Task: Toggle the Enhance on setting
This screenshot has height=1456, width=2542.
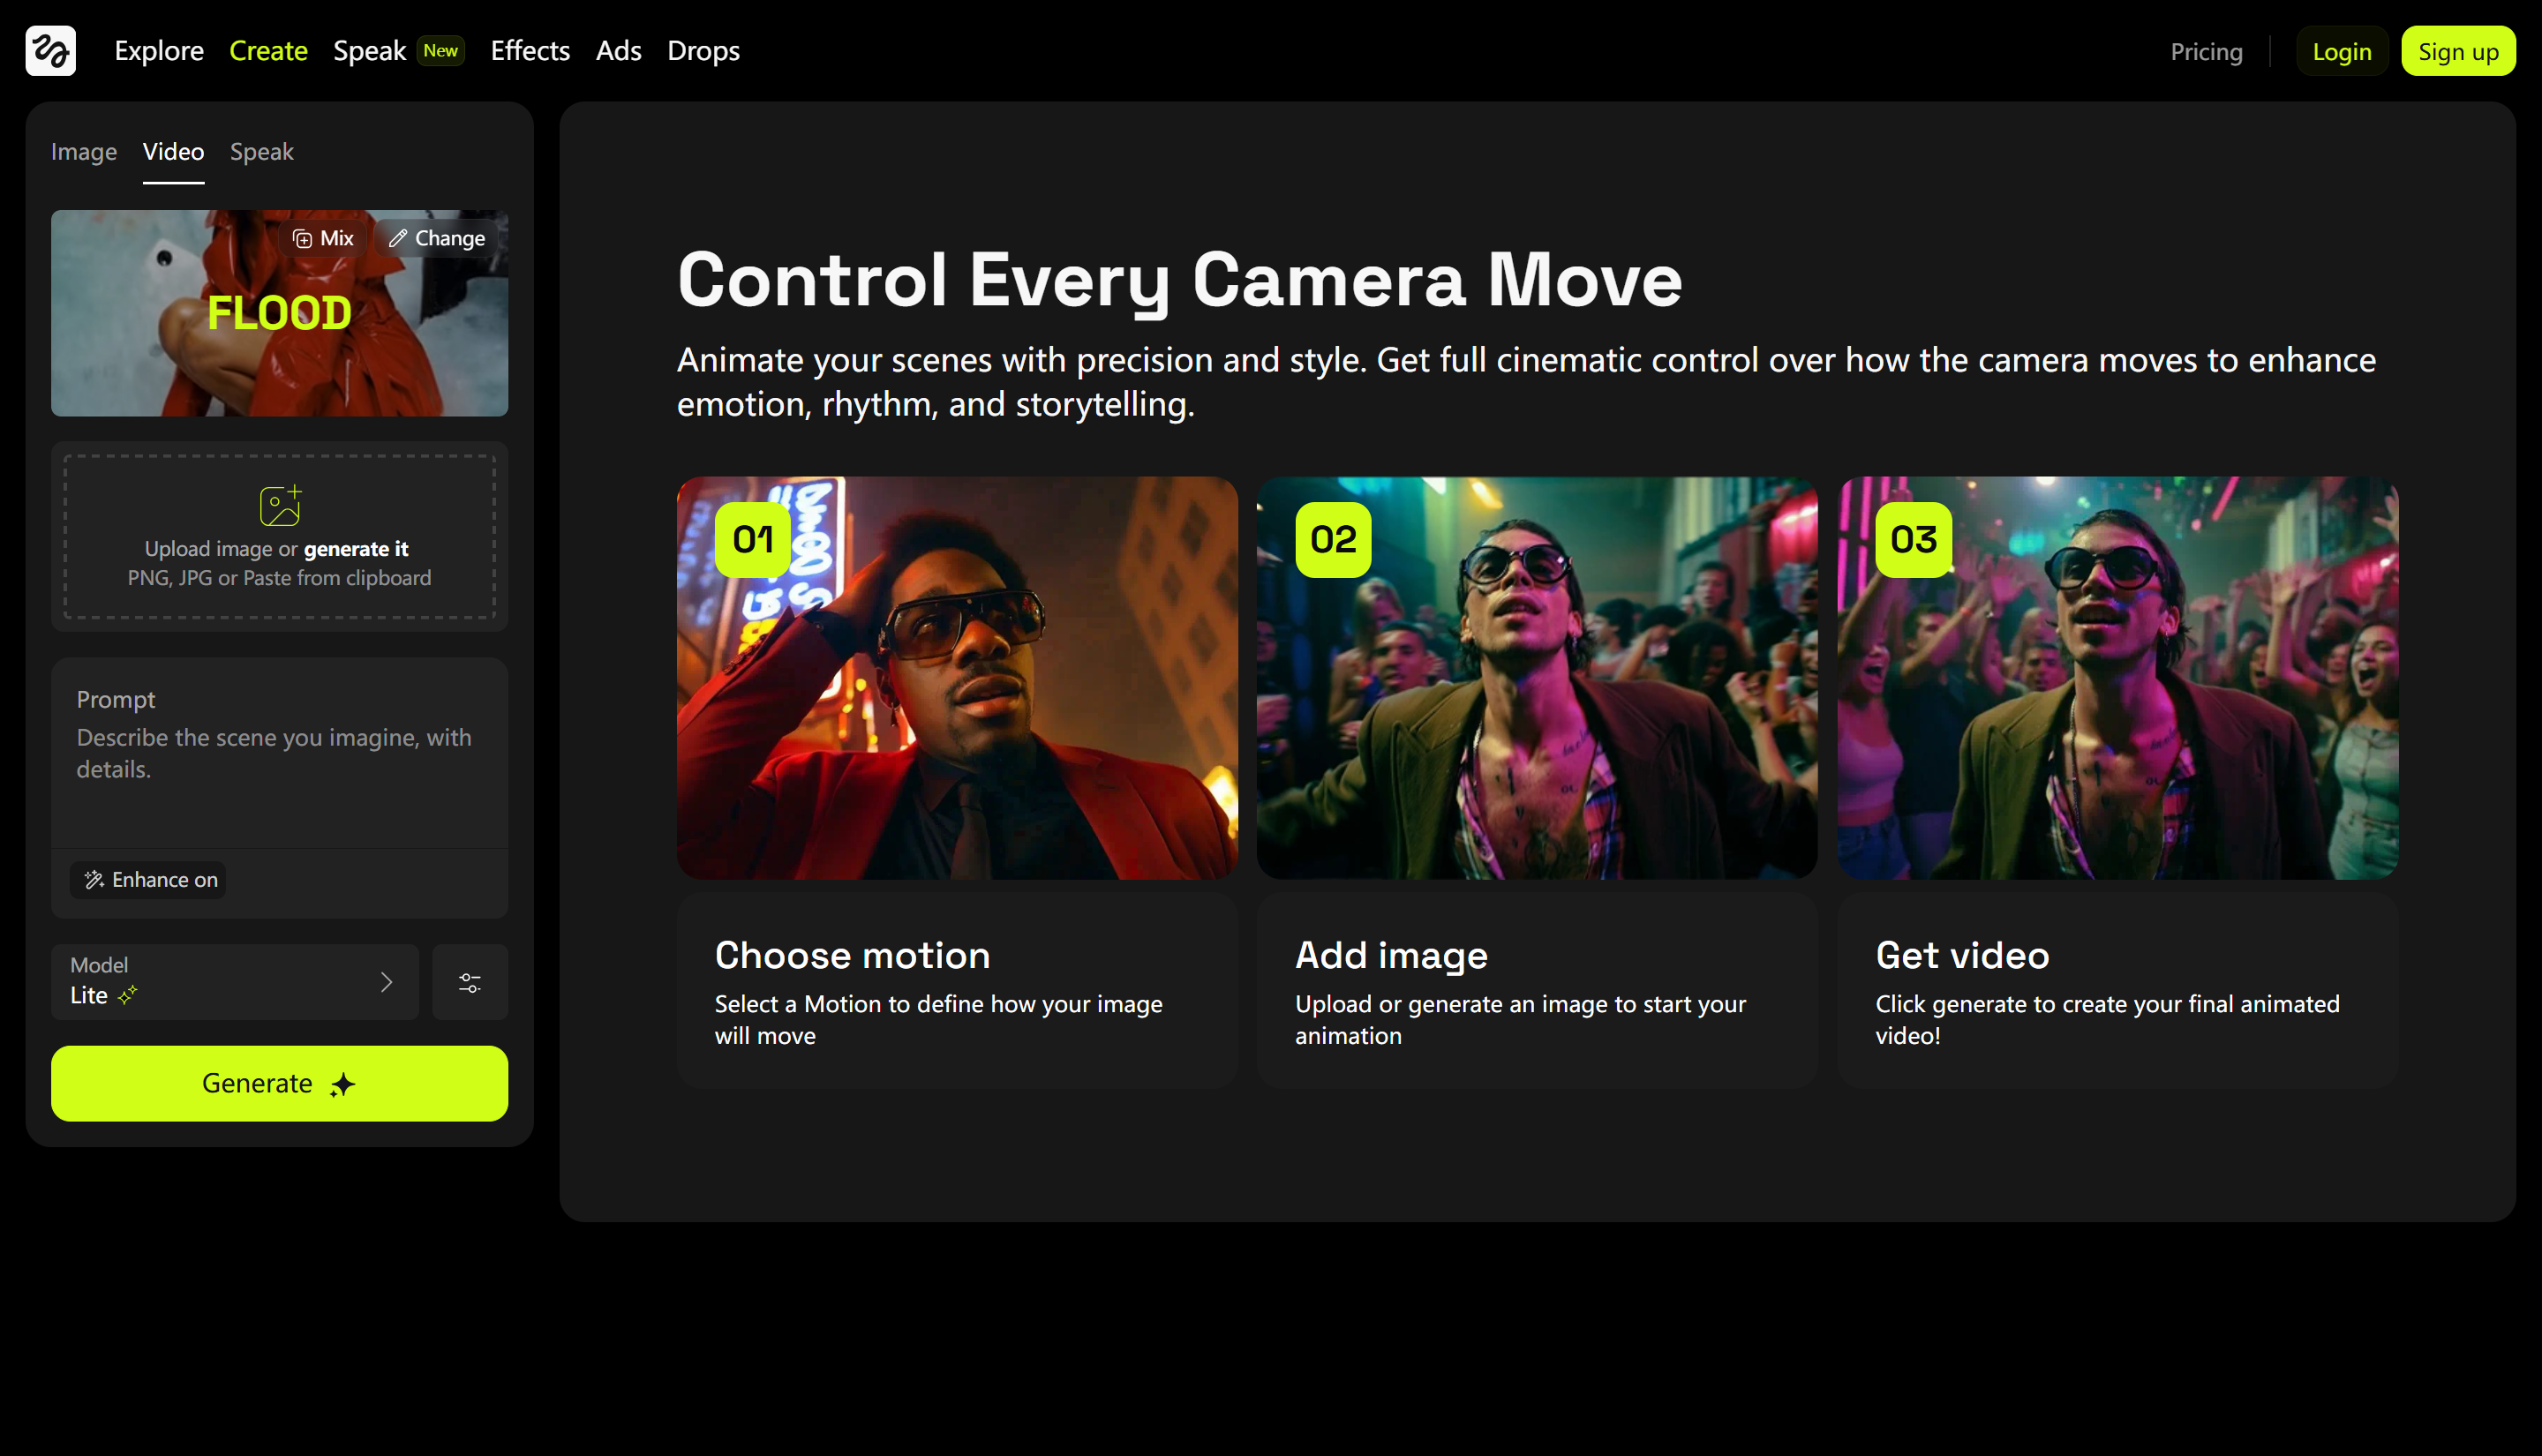Action: pos(148,880)
